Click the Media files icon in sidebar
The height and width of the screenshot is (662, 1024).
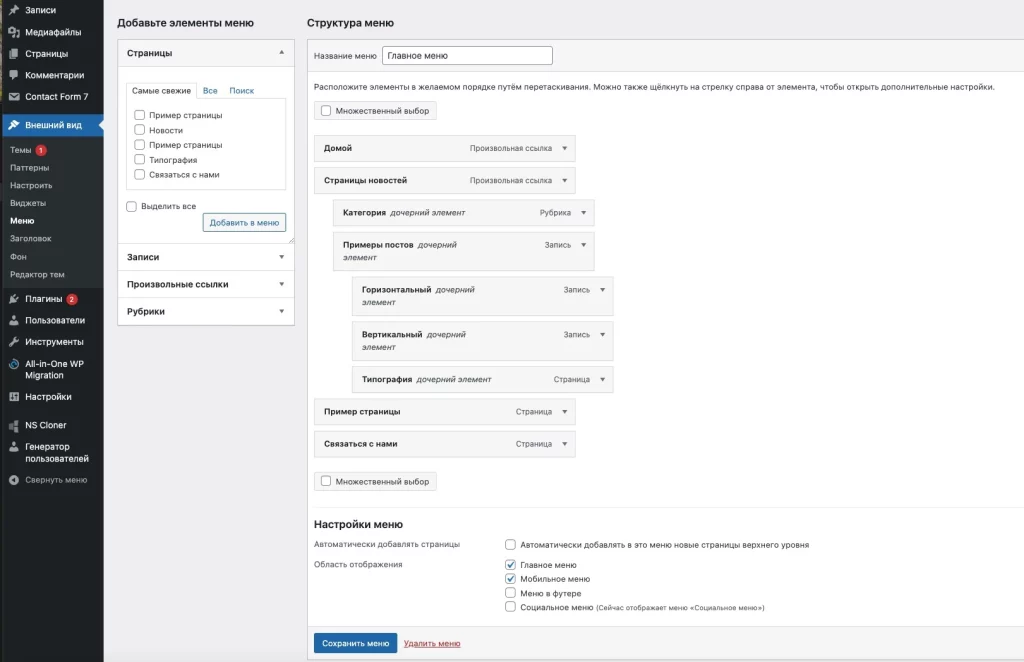pyautogui.click(x=14, y=32)
